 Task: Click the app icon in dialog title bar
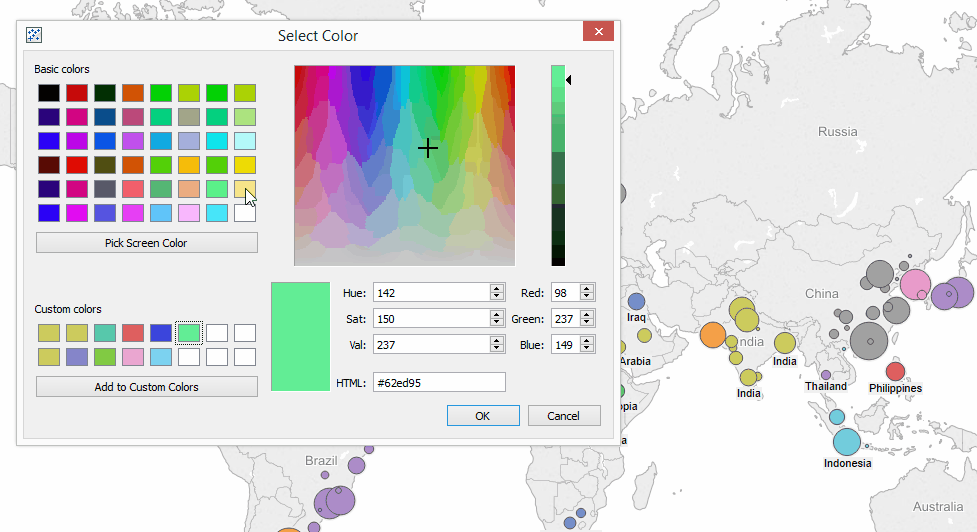coord(34,35)
